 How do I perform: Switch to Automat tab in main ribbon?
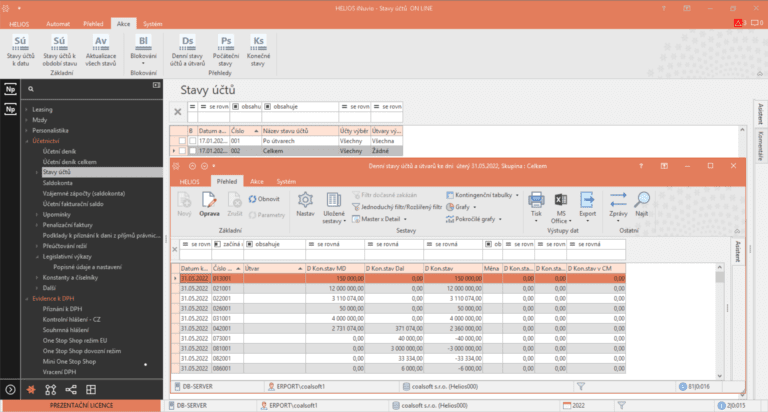tap(58, 24)
